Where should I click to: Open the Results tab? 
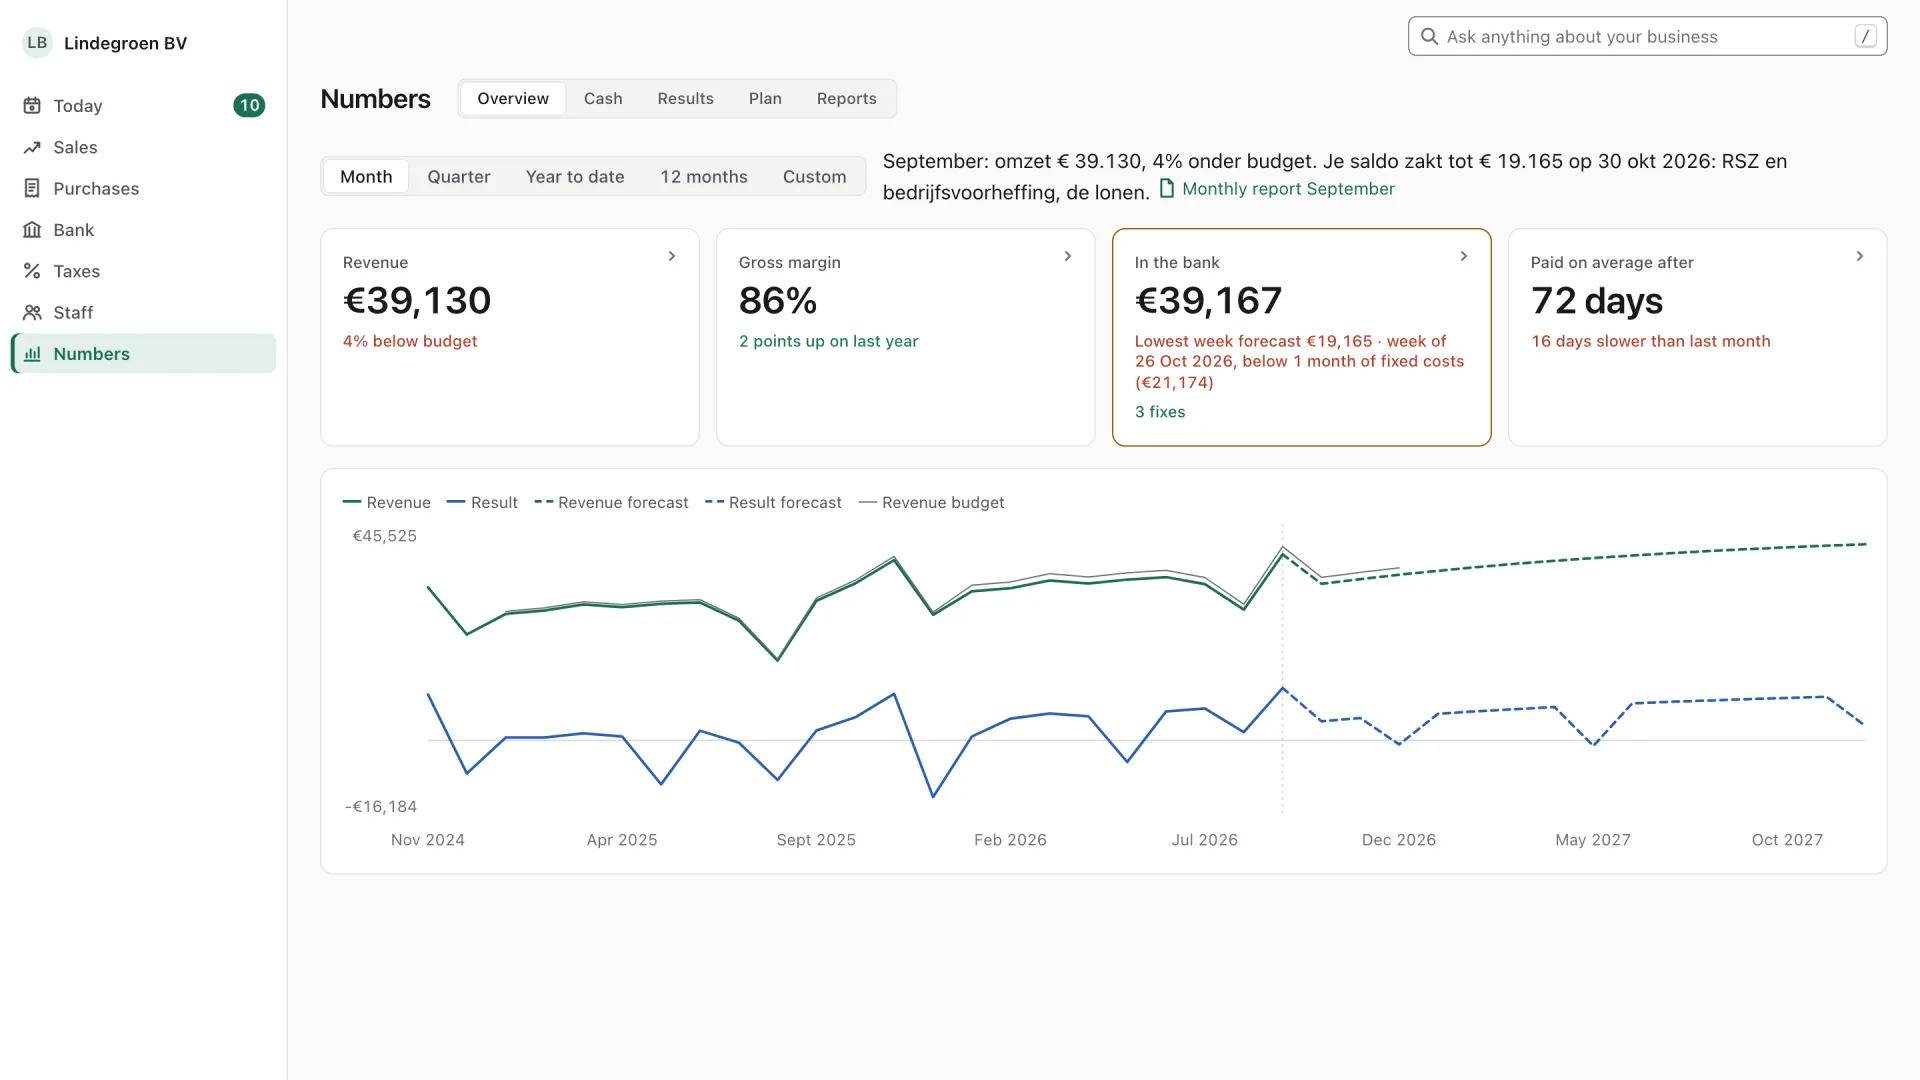[x=685, y=99]
